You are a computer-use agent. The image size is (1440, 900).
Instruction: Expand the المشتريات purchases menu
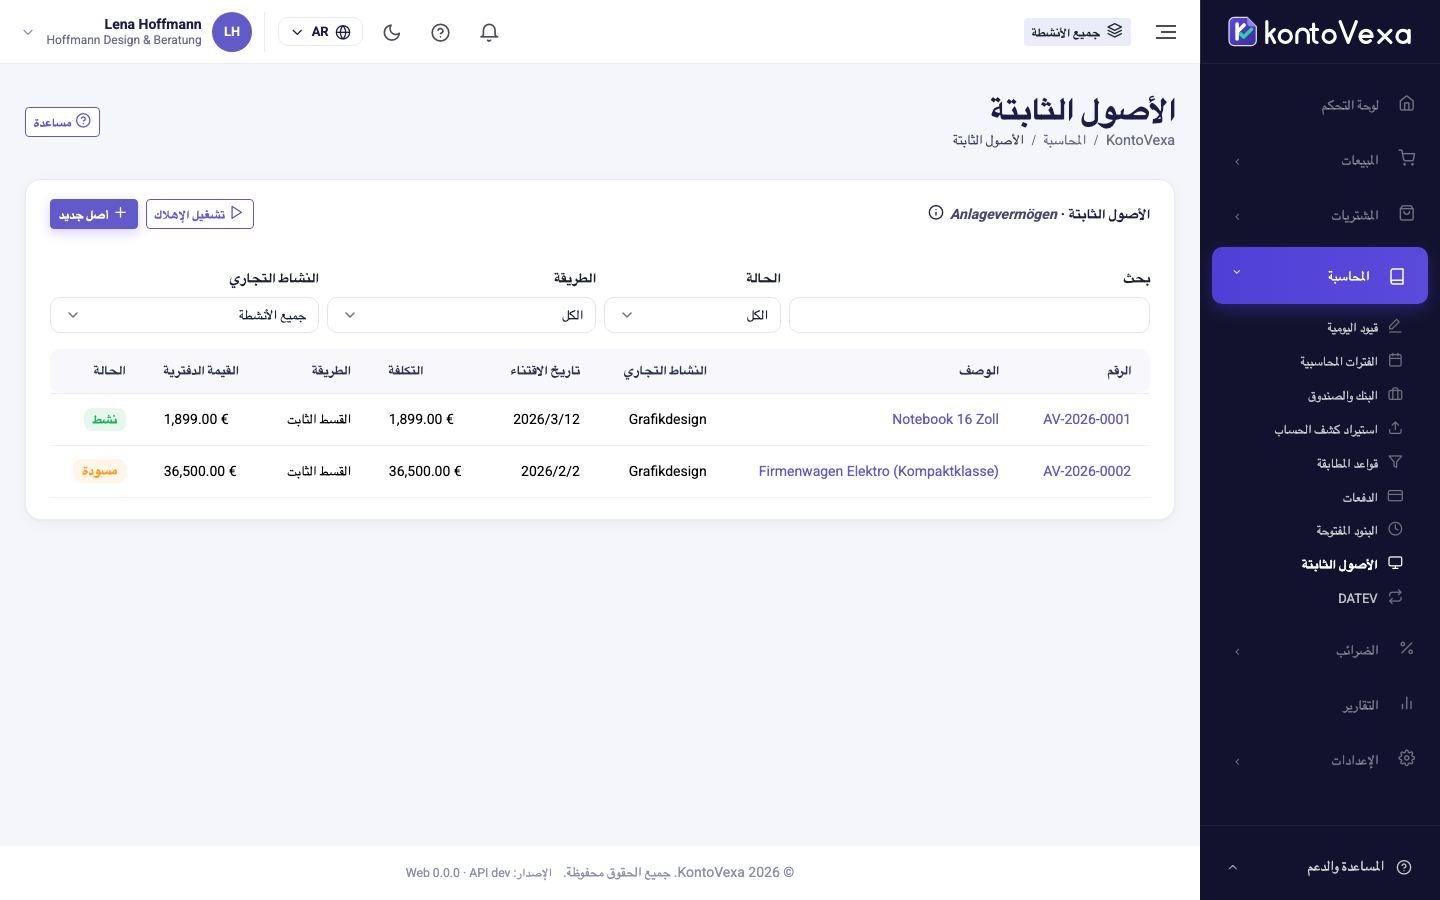tap(1320, 215)
